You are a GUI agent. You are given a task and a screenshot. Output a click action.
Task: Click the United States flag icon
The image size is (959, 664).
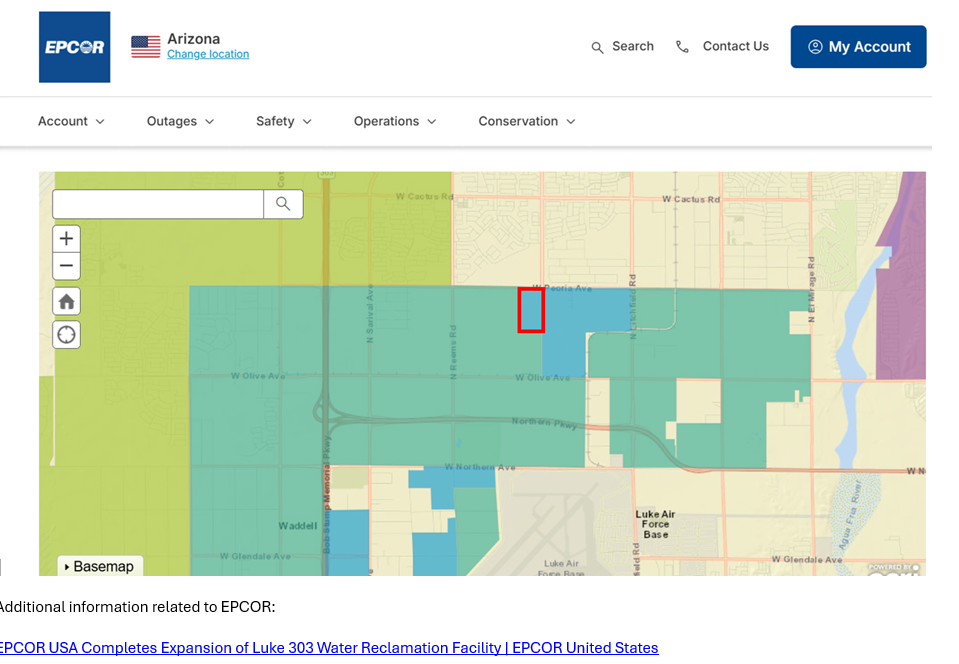pyautogui.click(x=146, y=46)
